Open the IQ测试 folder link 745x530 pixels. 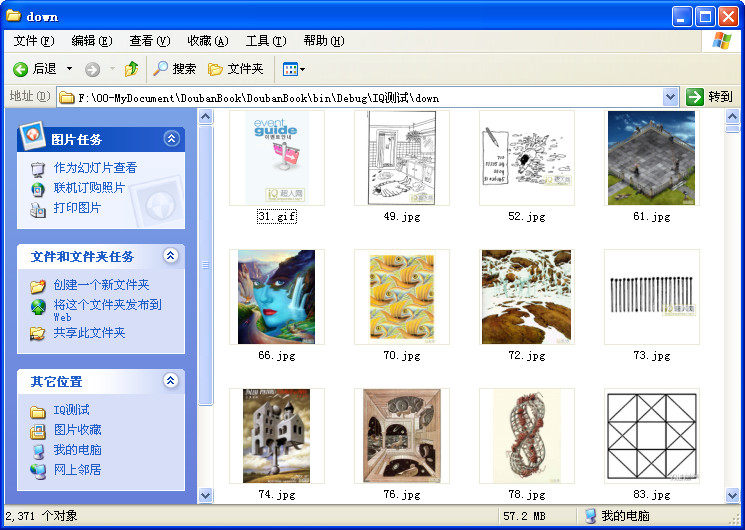[x=71, y=410]
